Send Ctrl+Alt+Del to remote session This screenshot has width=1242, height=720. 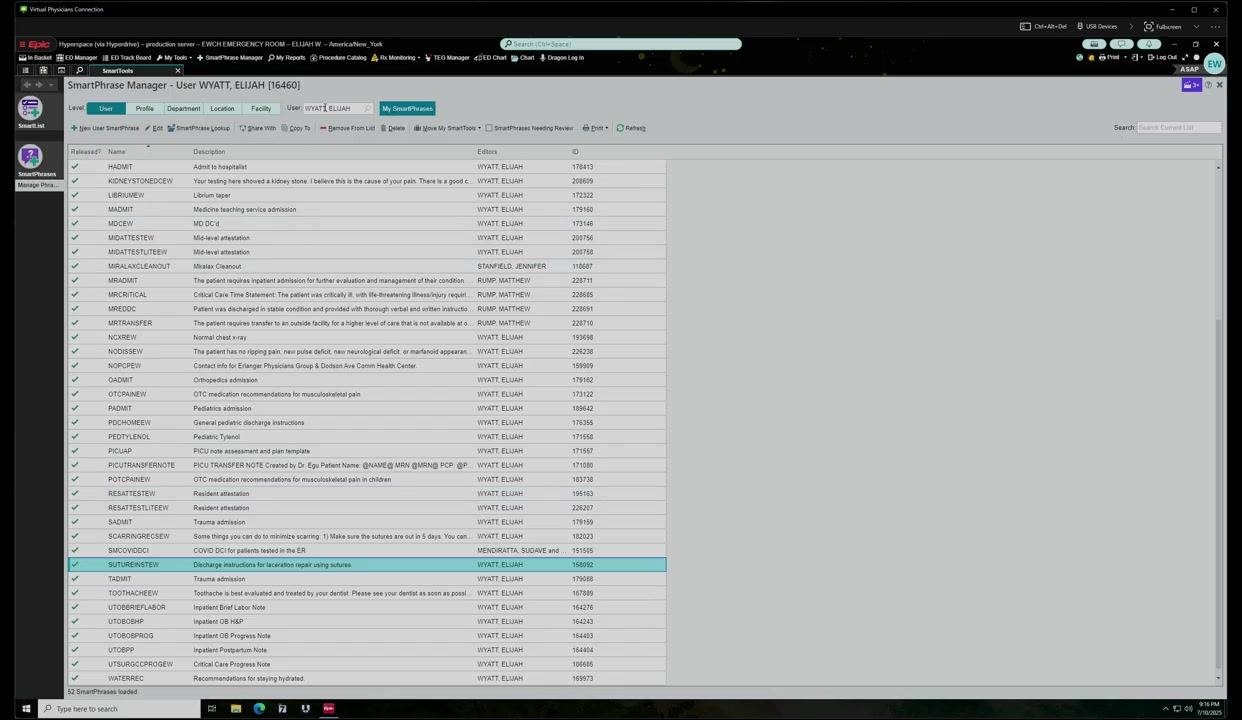[1044, 27]
